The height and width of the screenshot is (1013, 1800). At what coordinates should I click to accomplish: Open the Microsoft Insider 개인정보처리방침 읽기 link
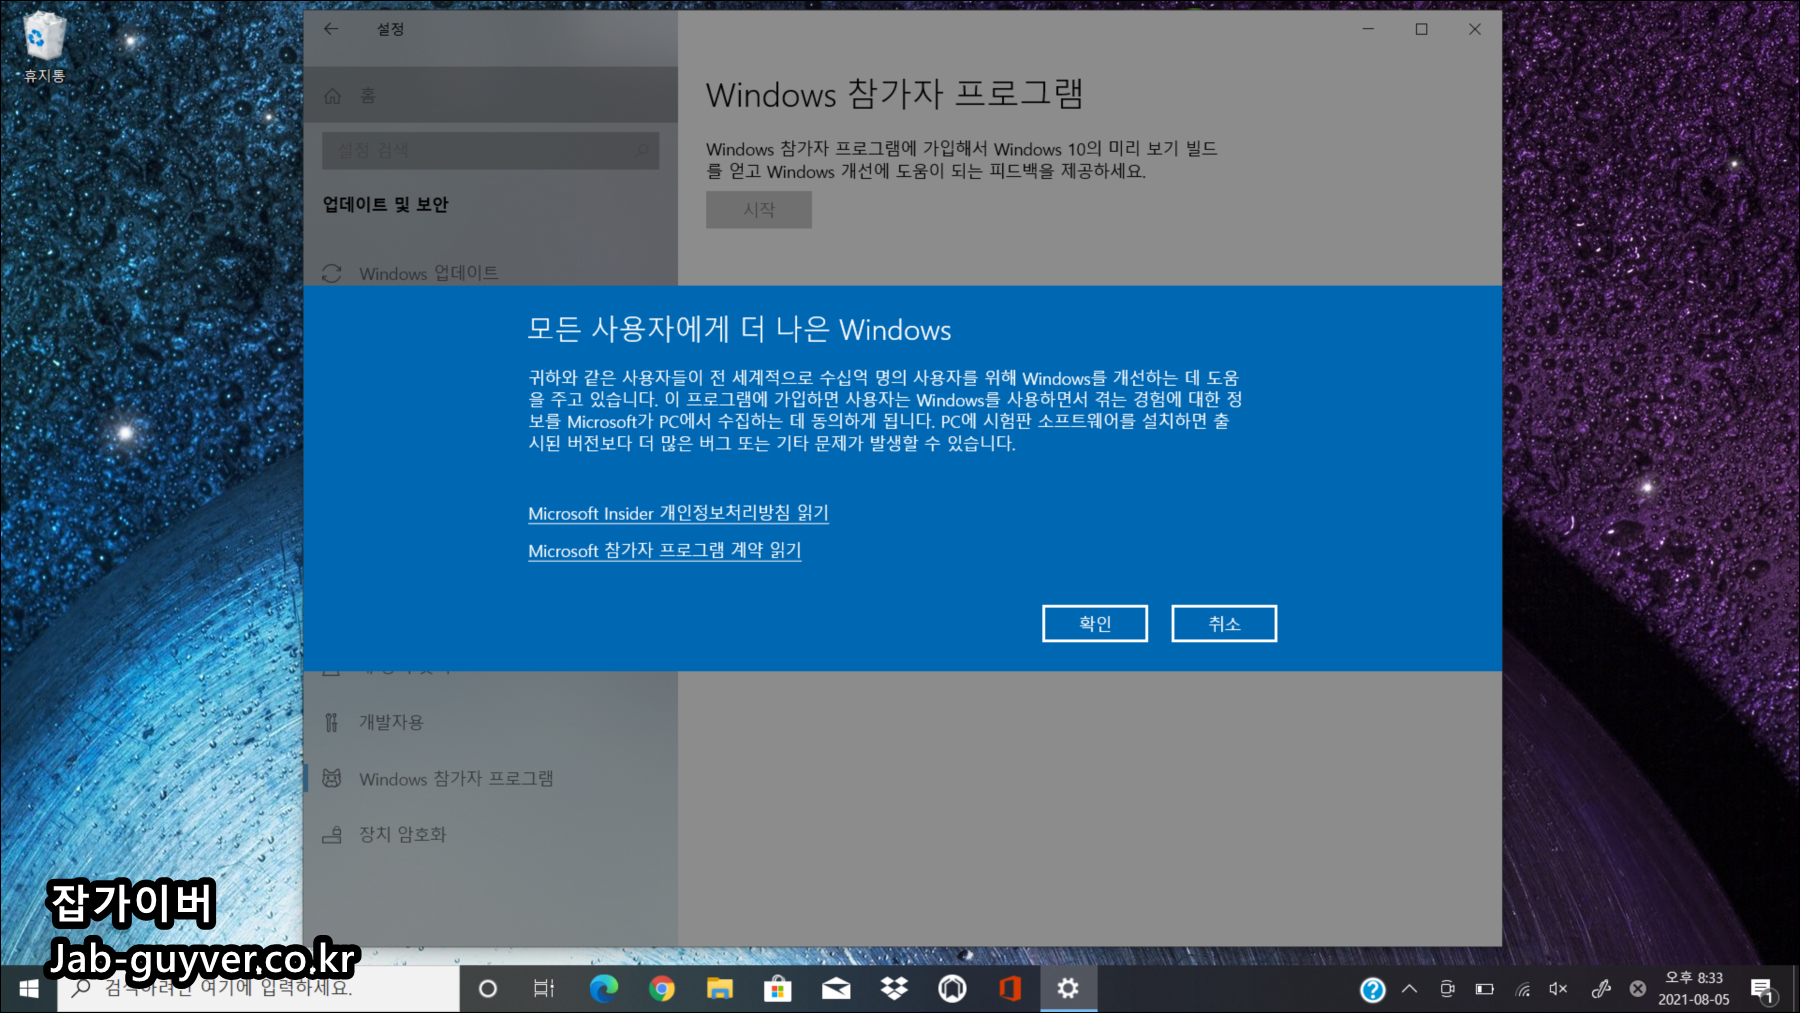click(x=678, y=513)
